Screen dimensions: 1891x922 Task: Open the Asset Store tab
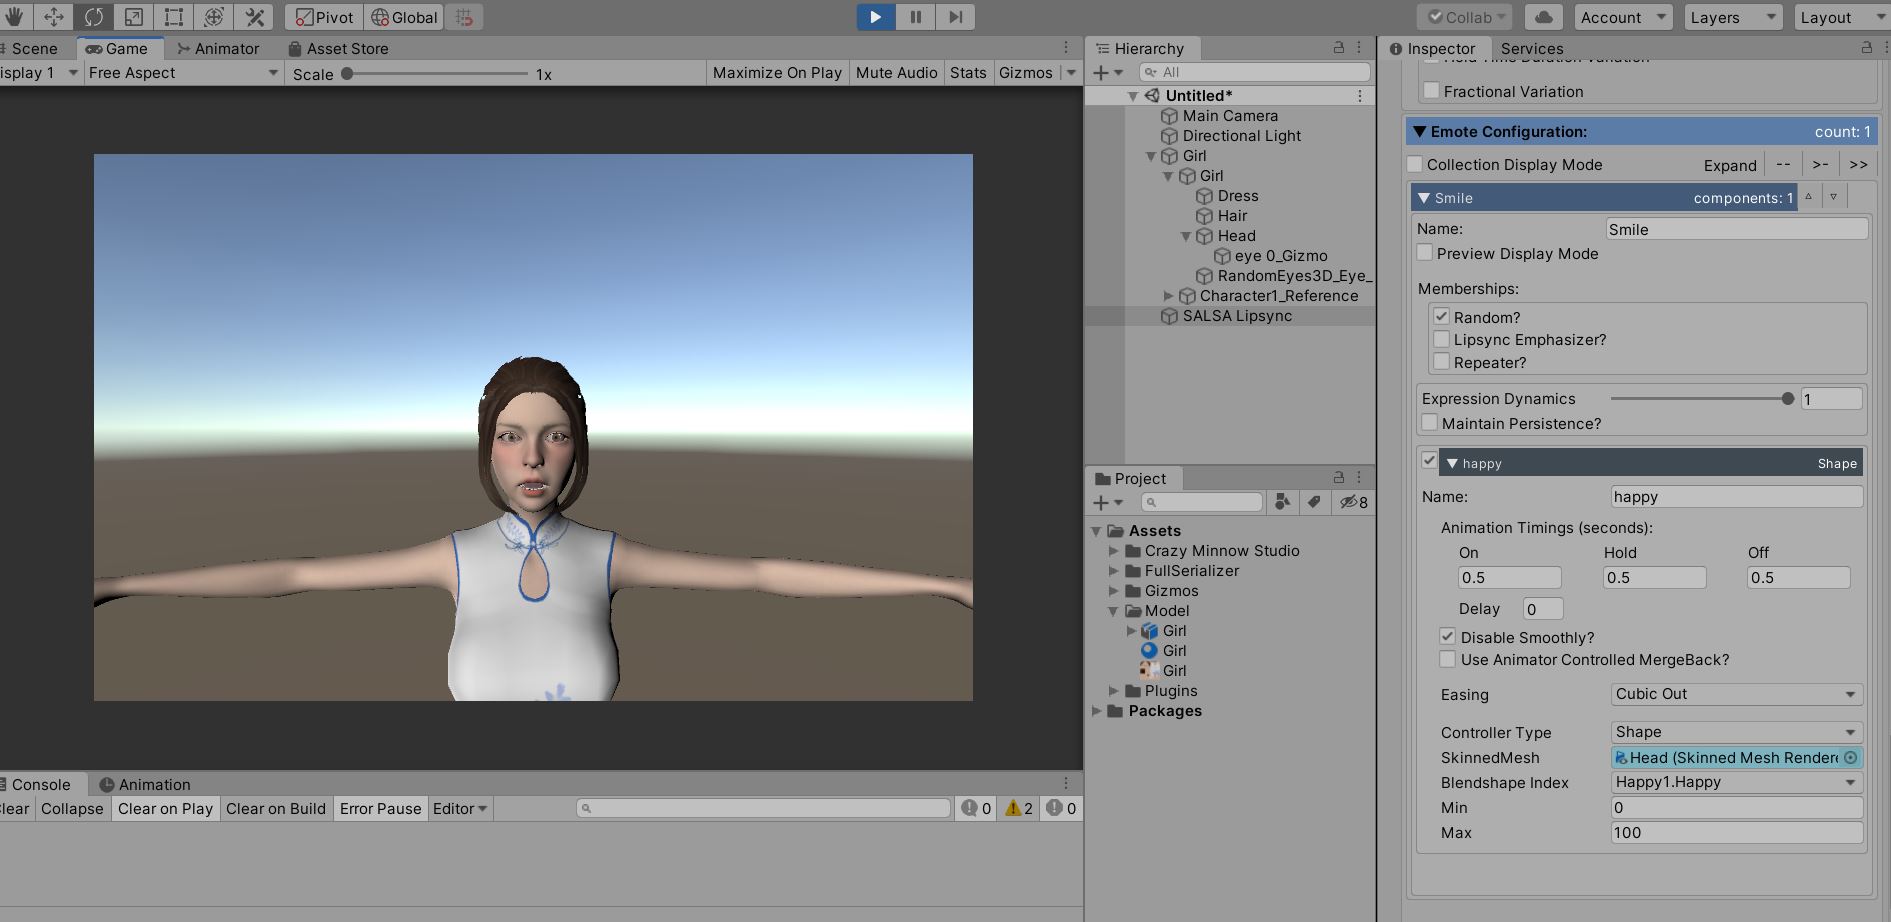pyautogui.click(x=338, y=48)
